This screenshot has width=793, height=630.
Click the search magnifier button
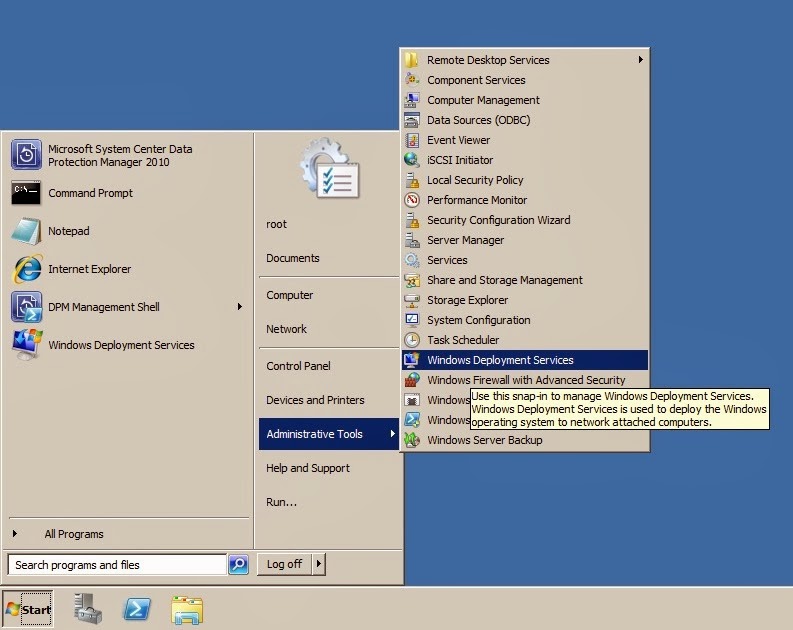(238, 564)
